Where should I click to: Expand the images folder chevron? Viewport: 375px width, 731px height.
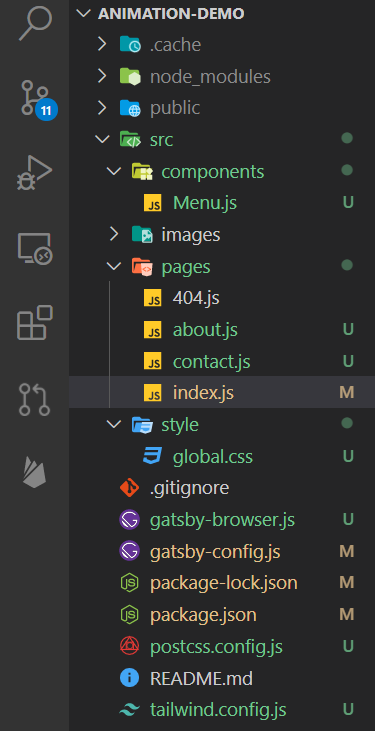(114, 234)
